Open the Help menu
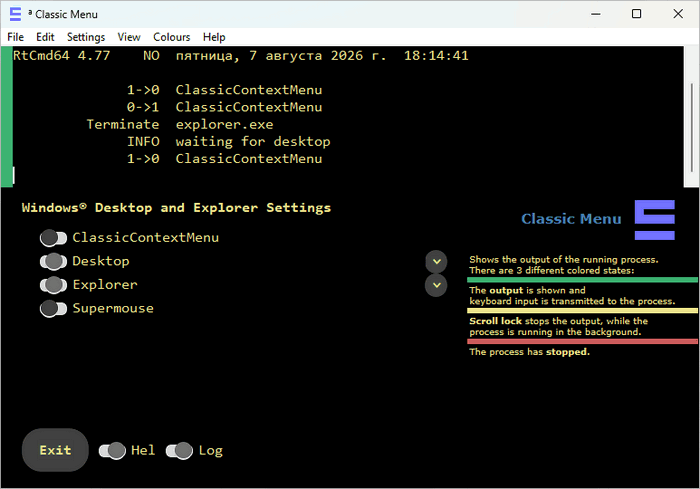Image resolution: width=700 pixels, height=489 pixels. (x=214, y=37)
